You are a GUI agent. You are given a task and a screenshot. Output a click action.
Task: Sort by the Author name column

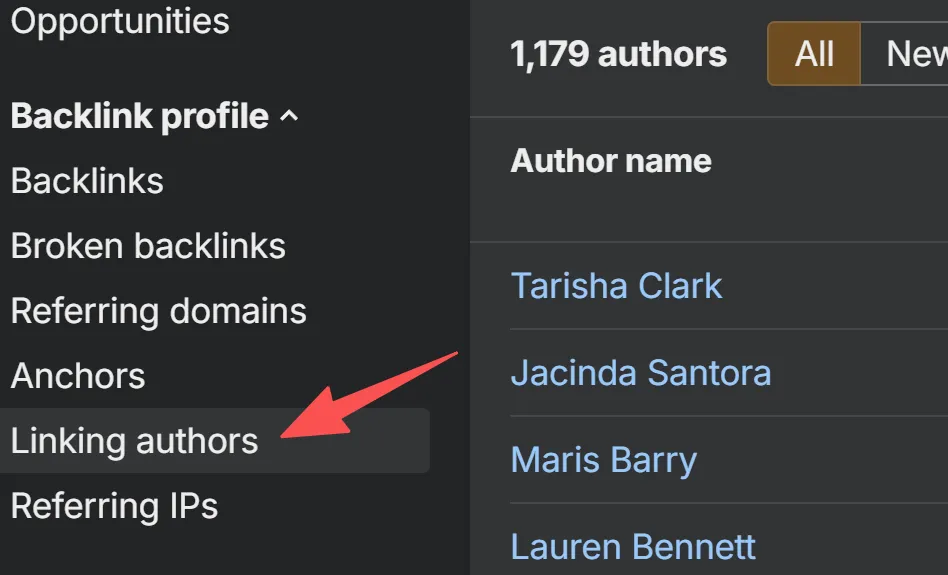tap(611, 161)
